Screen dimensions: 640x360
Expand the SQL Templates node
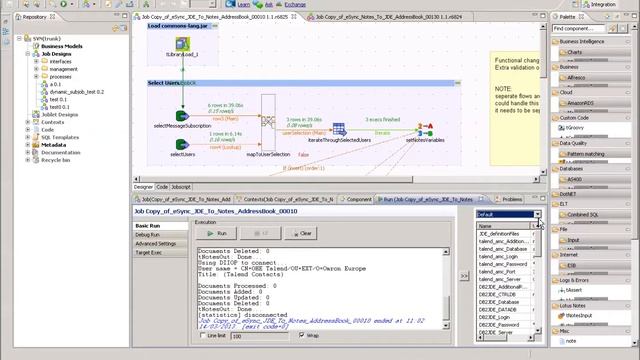pos(28,138)
